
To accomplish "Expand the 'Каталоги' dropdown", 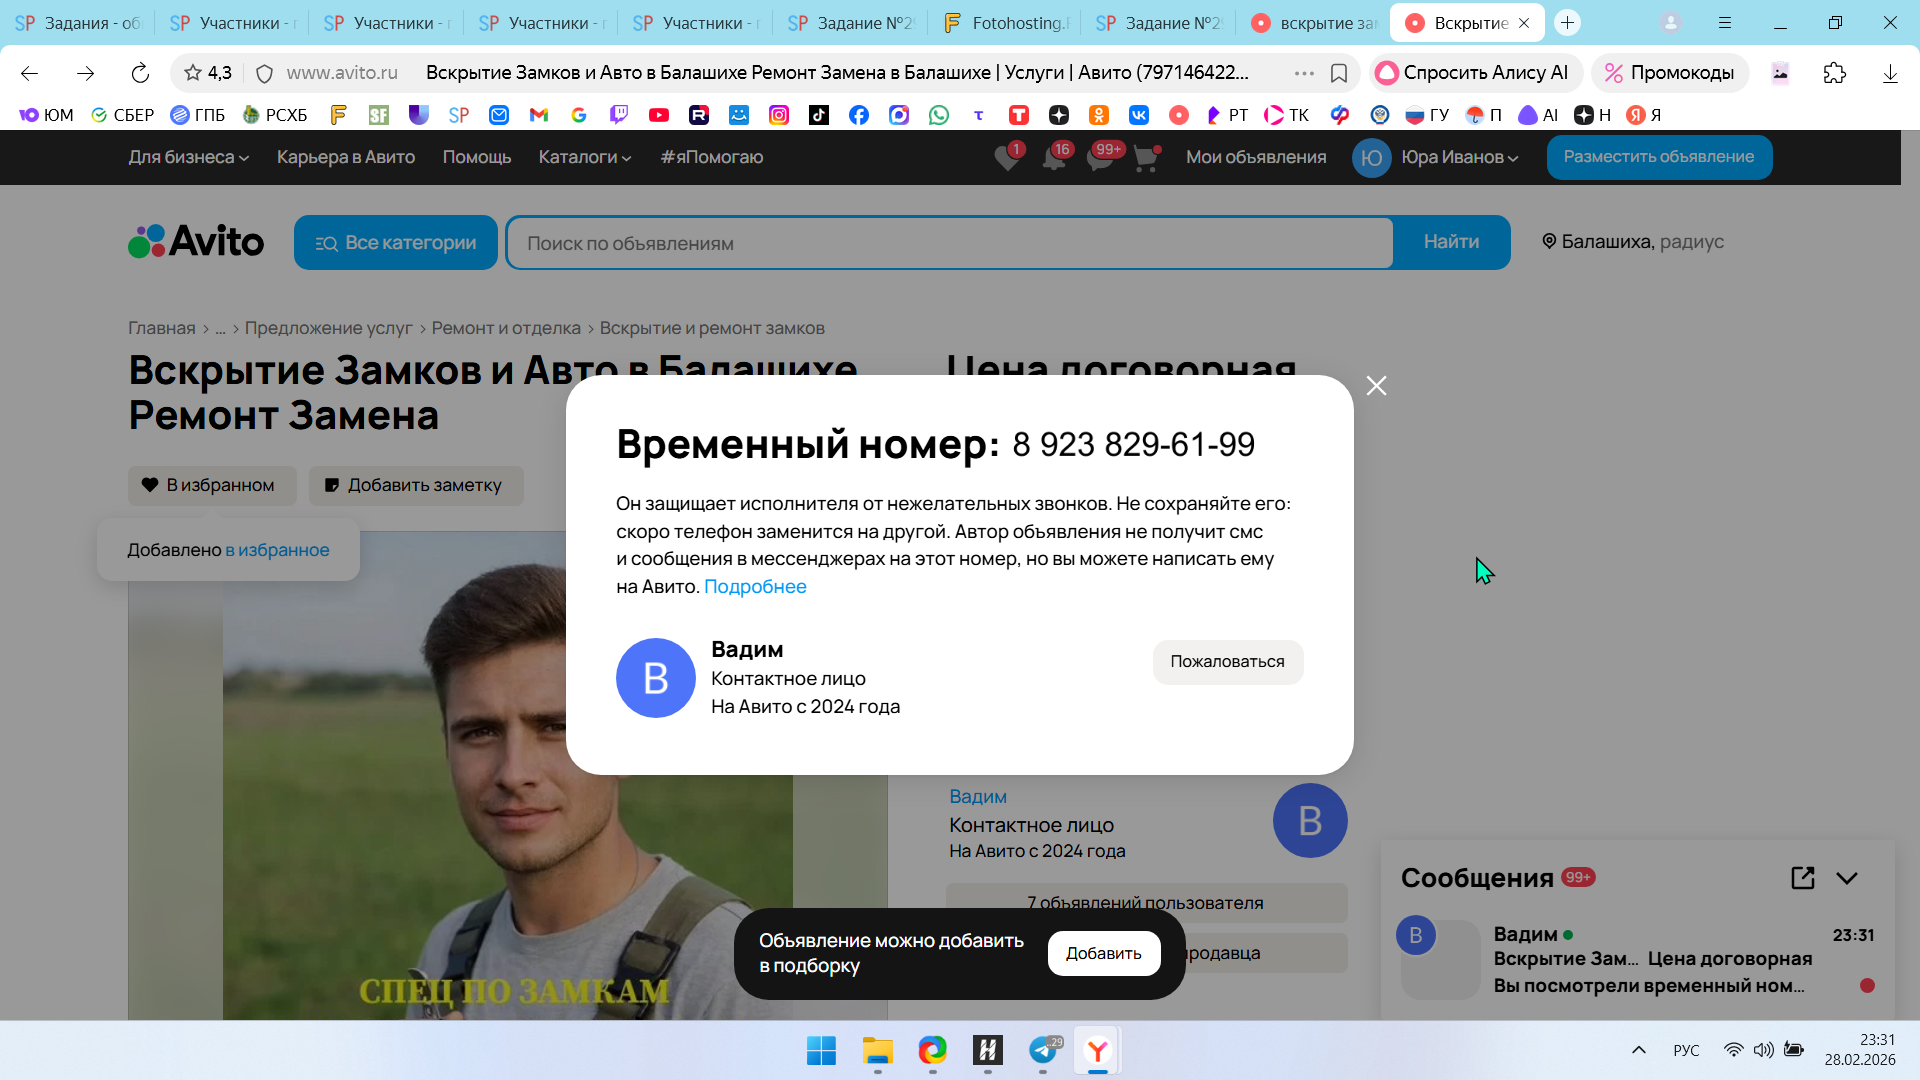I will tap(584, 157).
